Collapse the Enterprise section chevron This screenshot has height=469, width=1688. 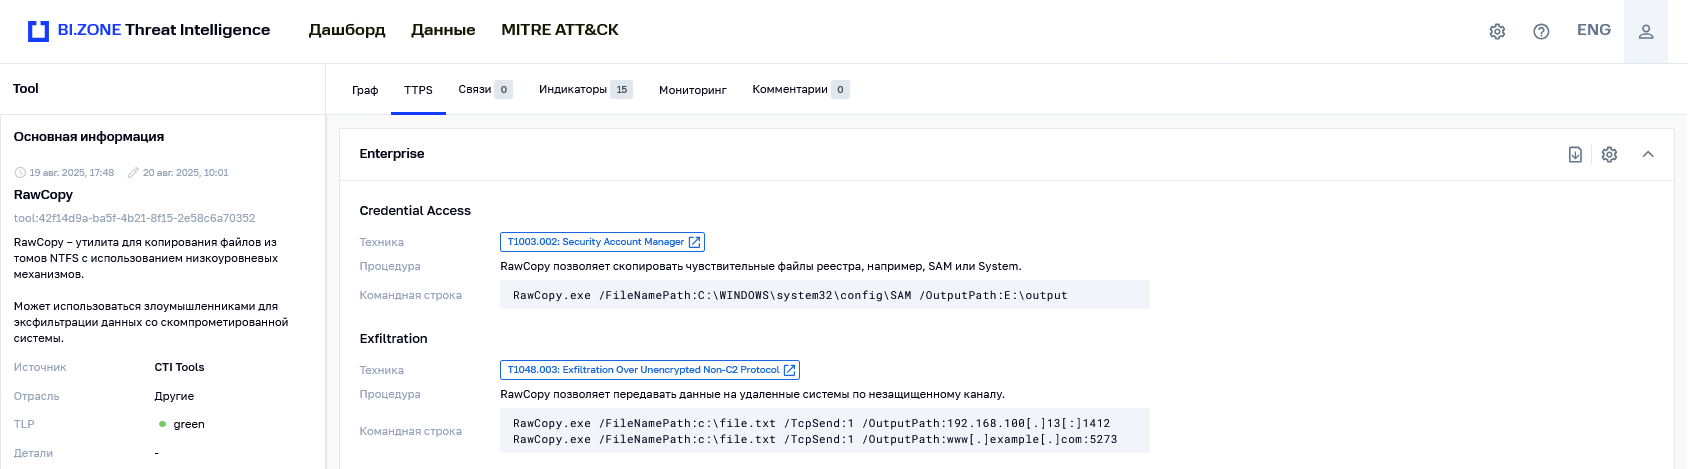point(1648,154)
